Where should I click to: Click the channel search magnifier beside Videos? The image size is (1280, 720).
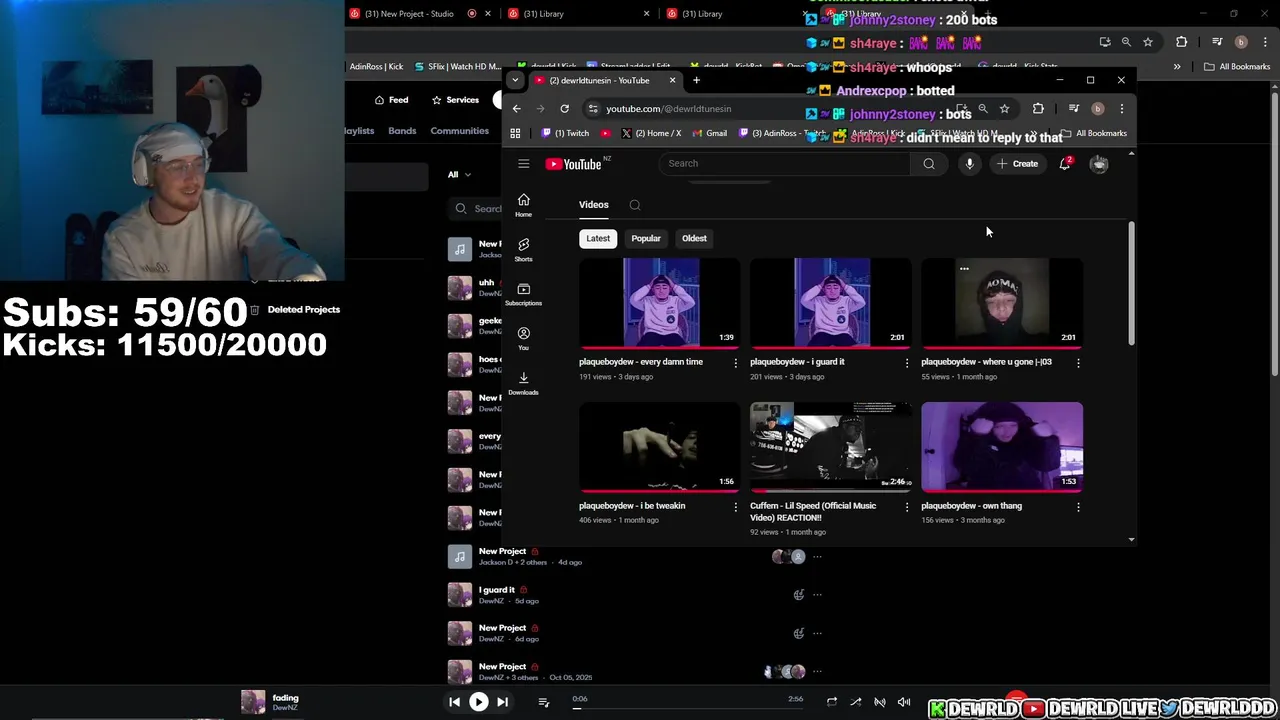[x=635, y=205]
